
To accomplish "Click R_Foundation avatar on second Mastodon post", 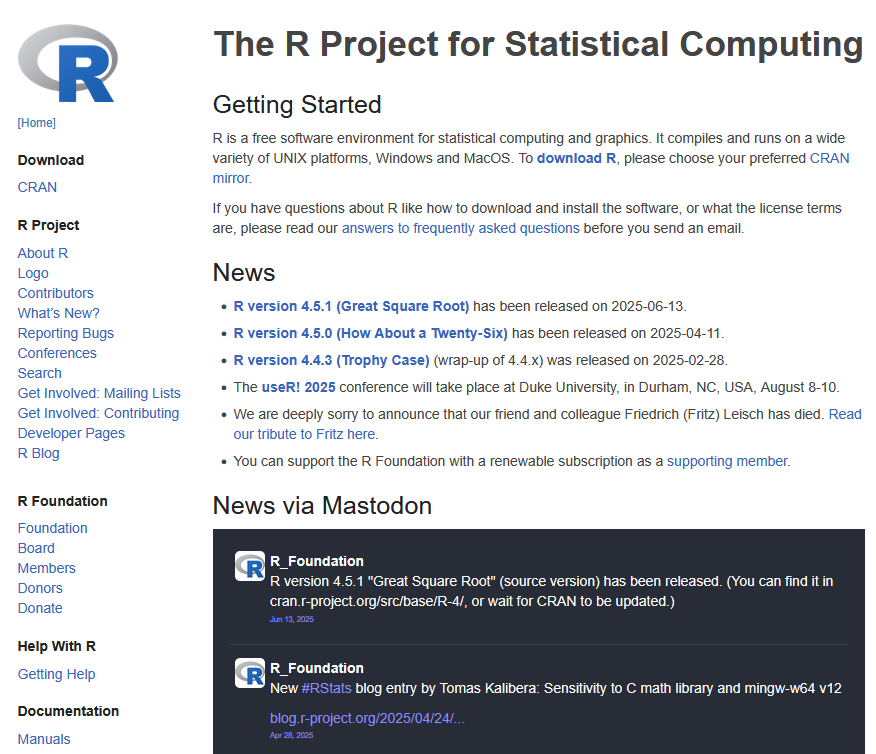I will (x=249, y=673).
